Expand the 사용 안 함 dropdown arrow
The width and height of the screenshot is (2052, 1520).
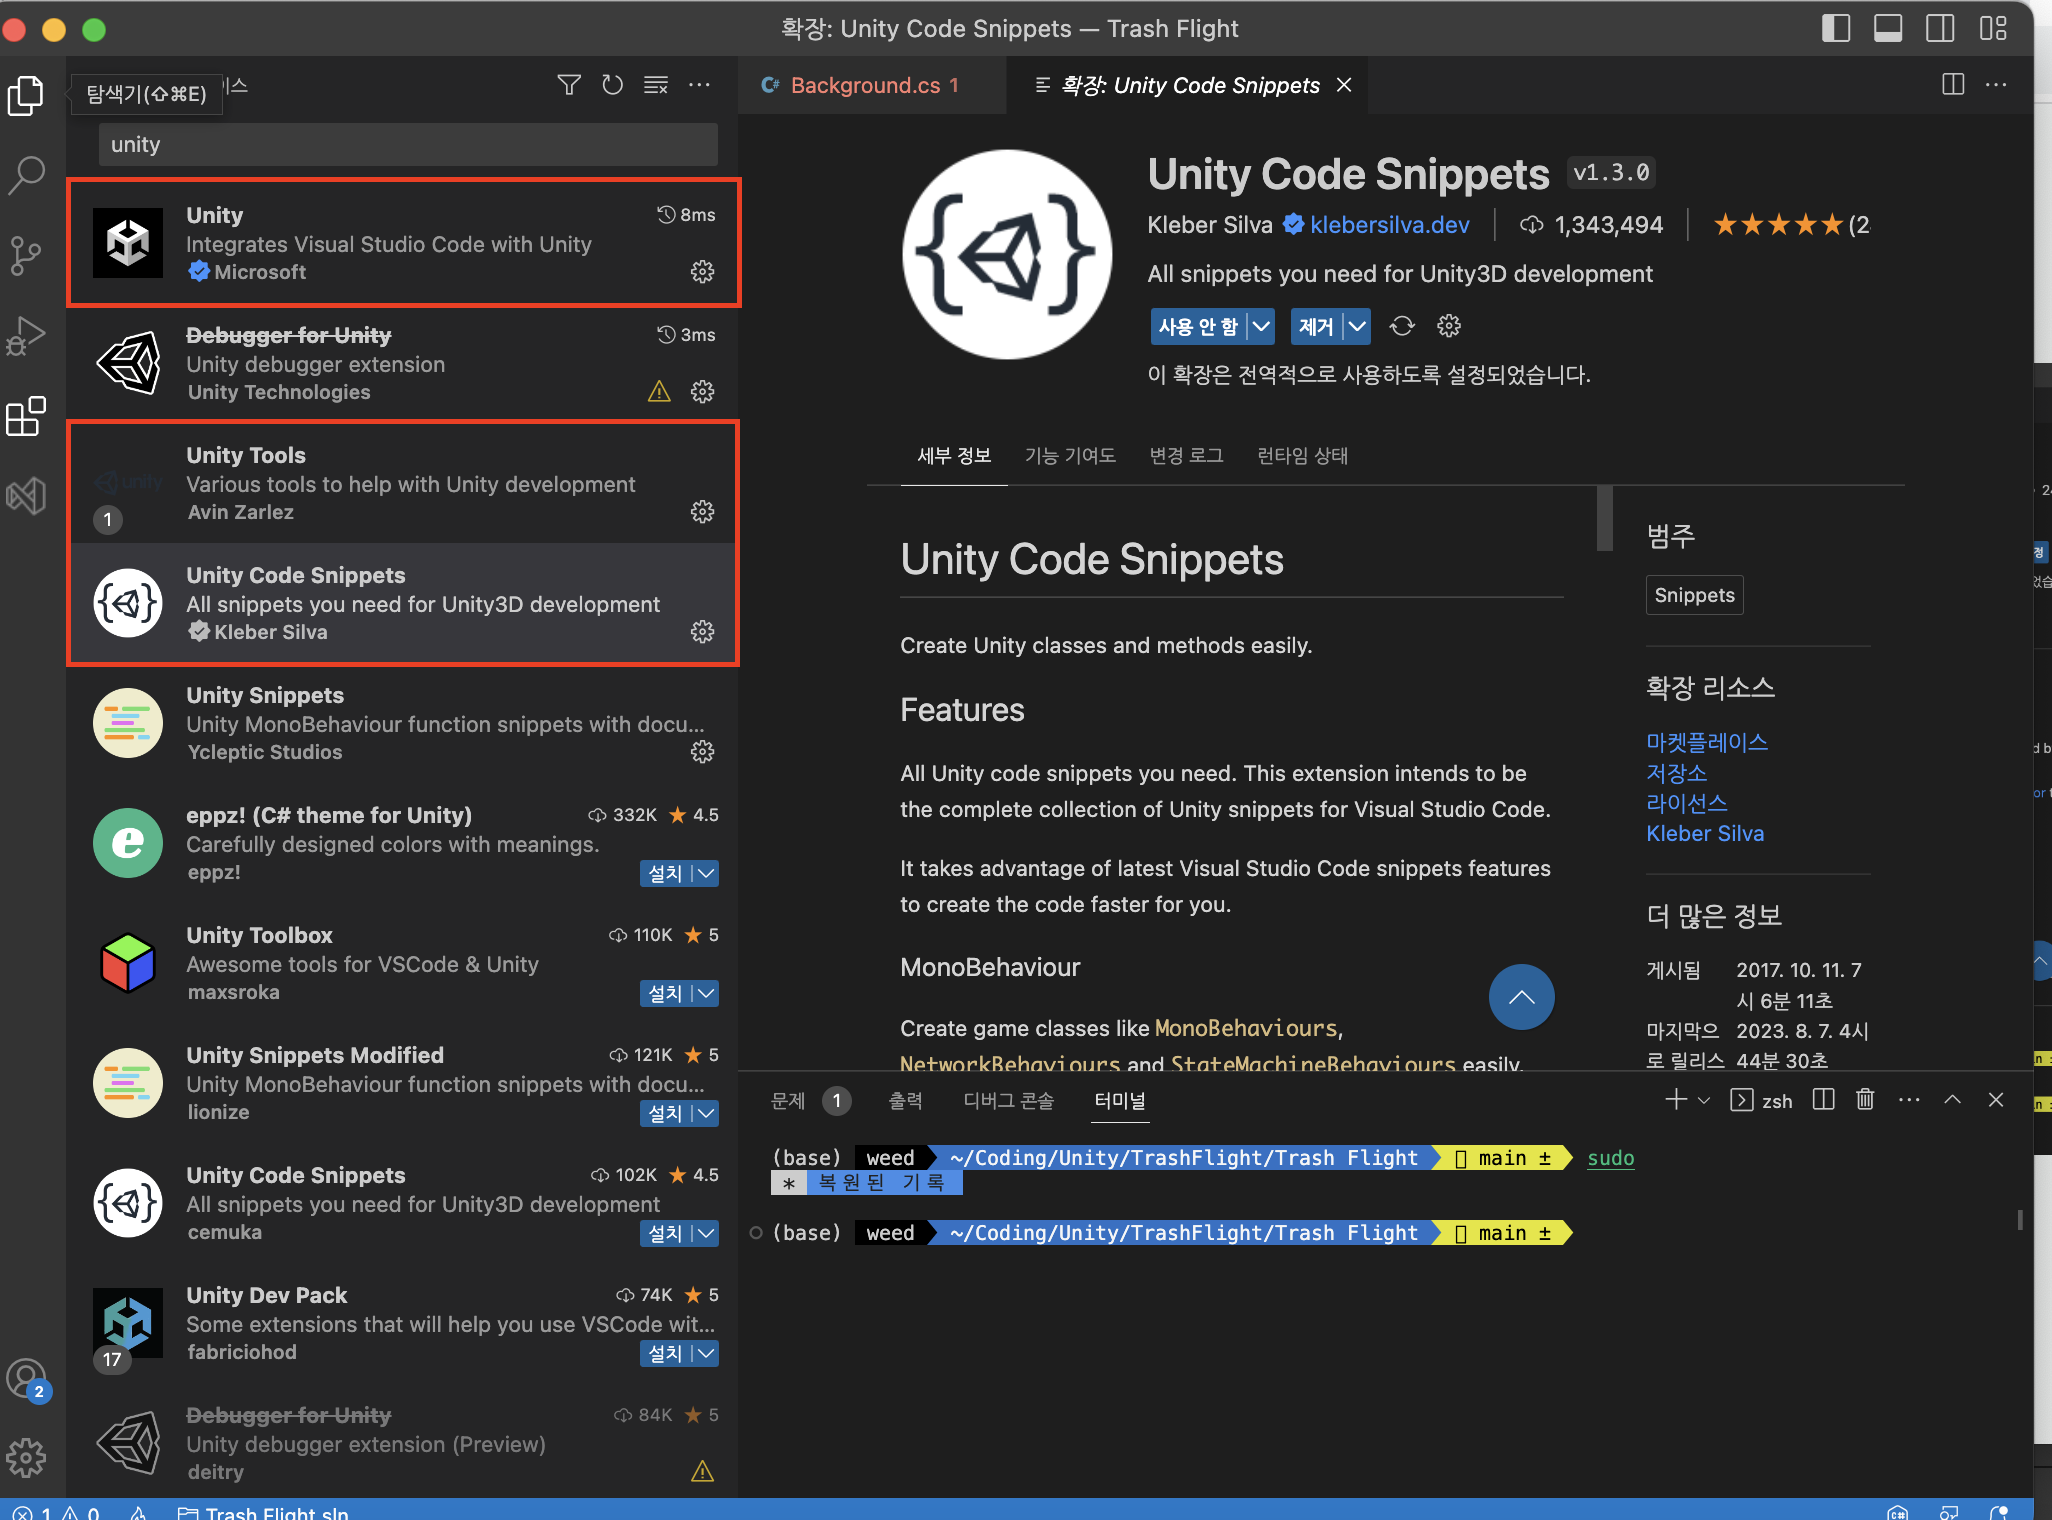click(x=1261, y=326)
